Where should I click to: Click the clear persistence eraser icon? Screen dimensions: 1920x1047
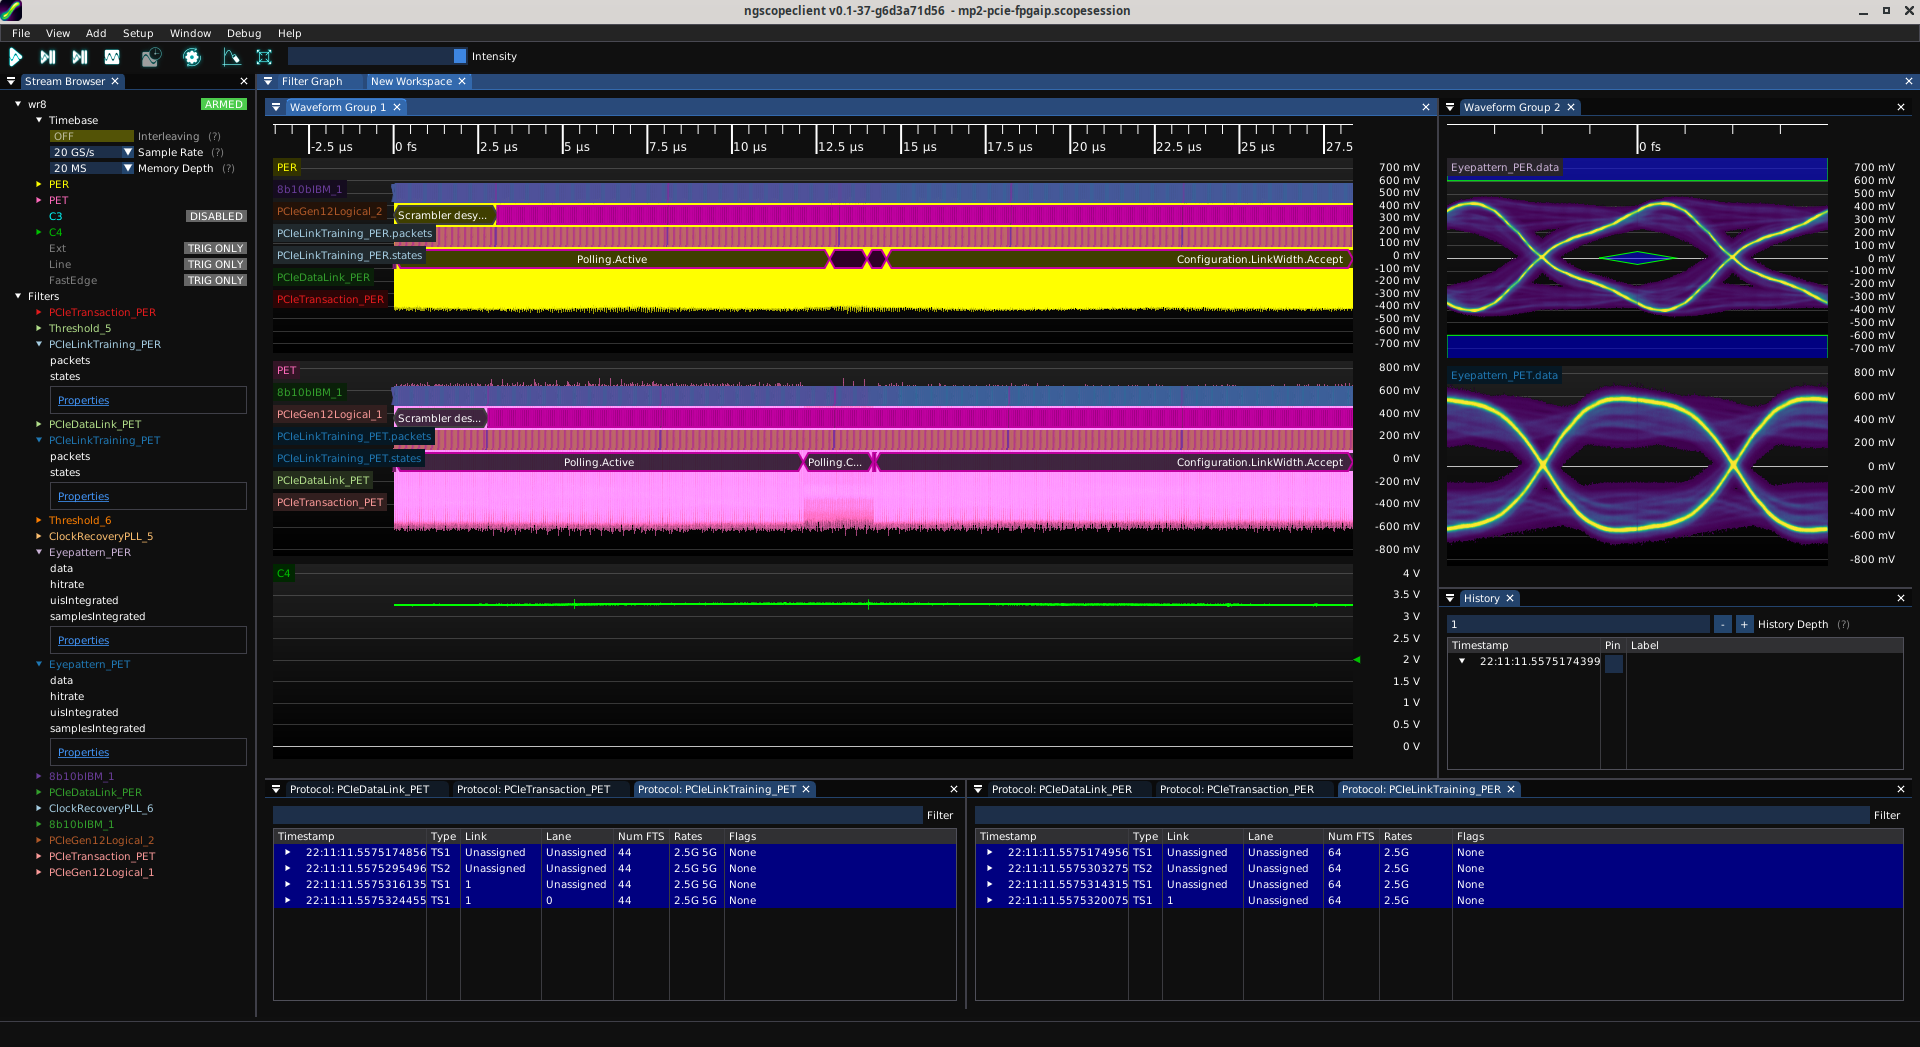coord(231,57)
